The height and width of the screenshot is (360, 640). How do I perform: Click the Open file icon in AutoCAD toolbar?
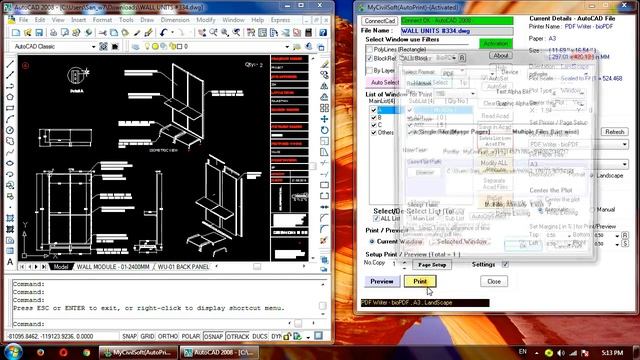[x=27, y=33]
